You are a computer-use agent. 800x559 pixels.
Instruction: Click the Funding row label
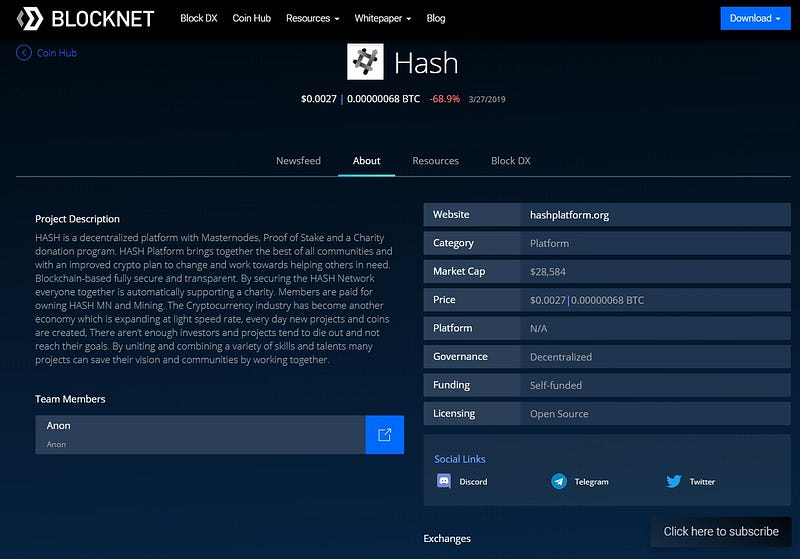[x=452, y=385]
